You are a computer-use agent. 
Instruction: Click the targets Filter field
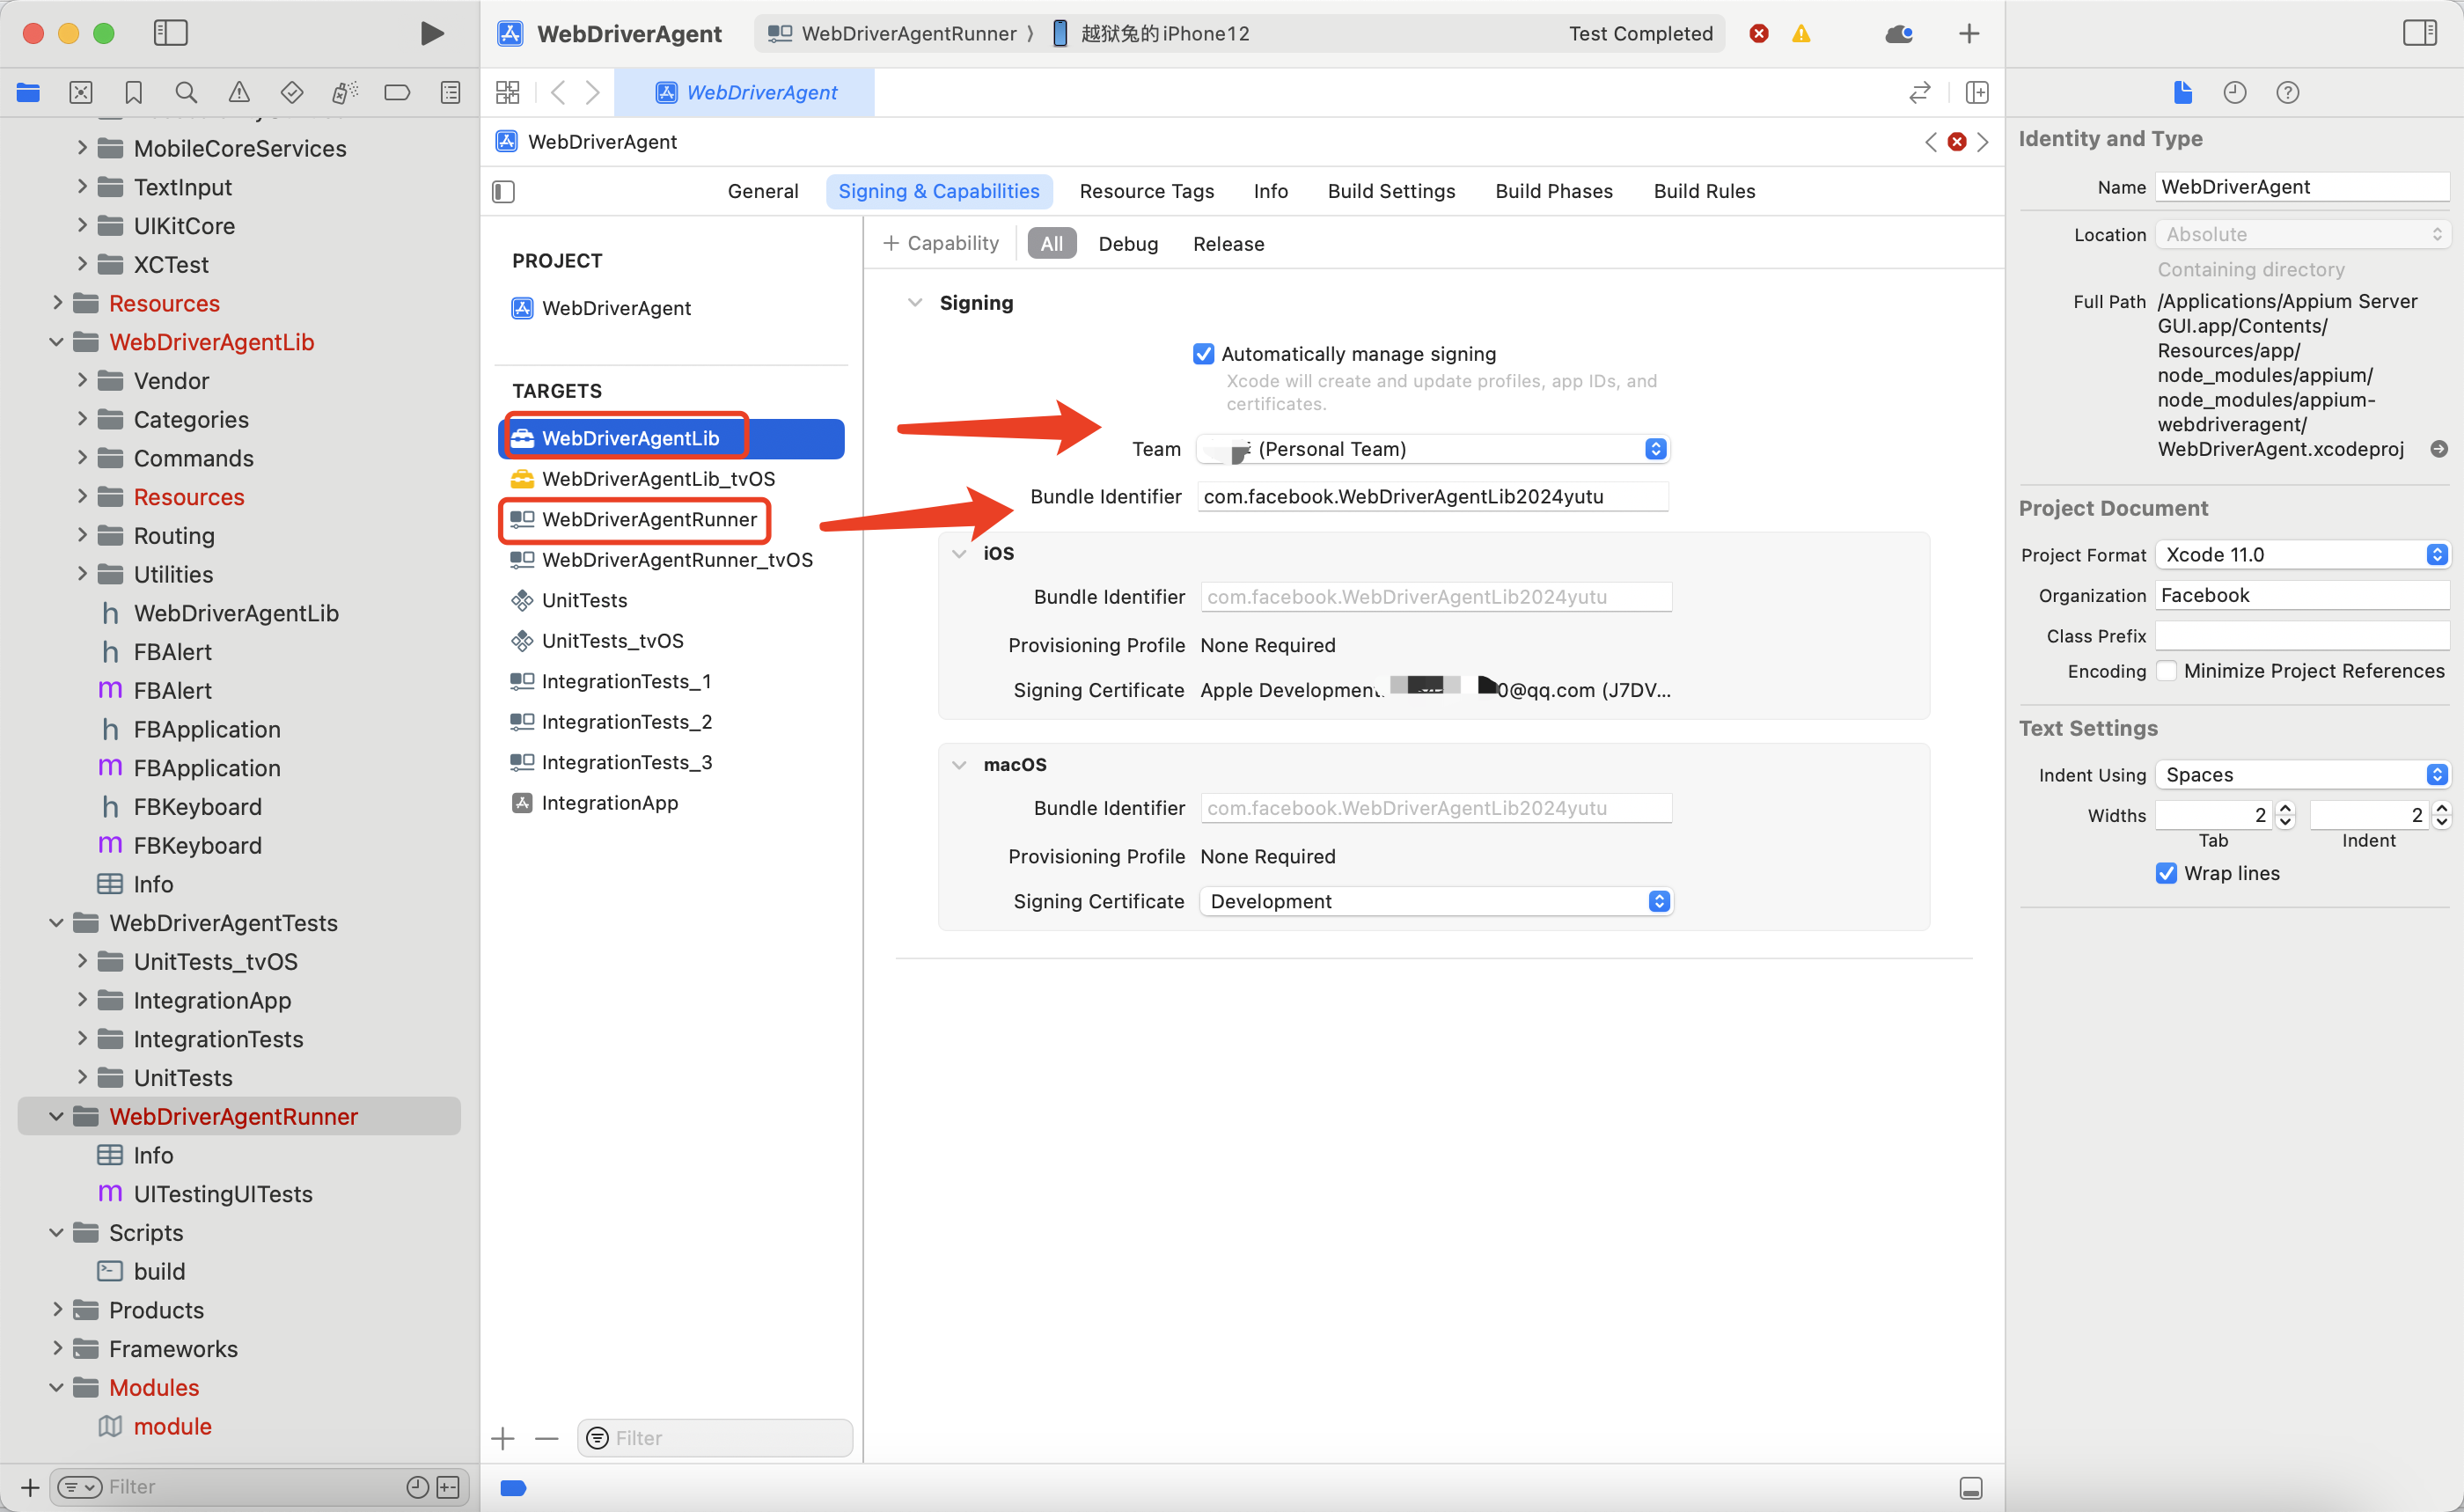[x=715, y=1438]
